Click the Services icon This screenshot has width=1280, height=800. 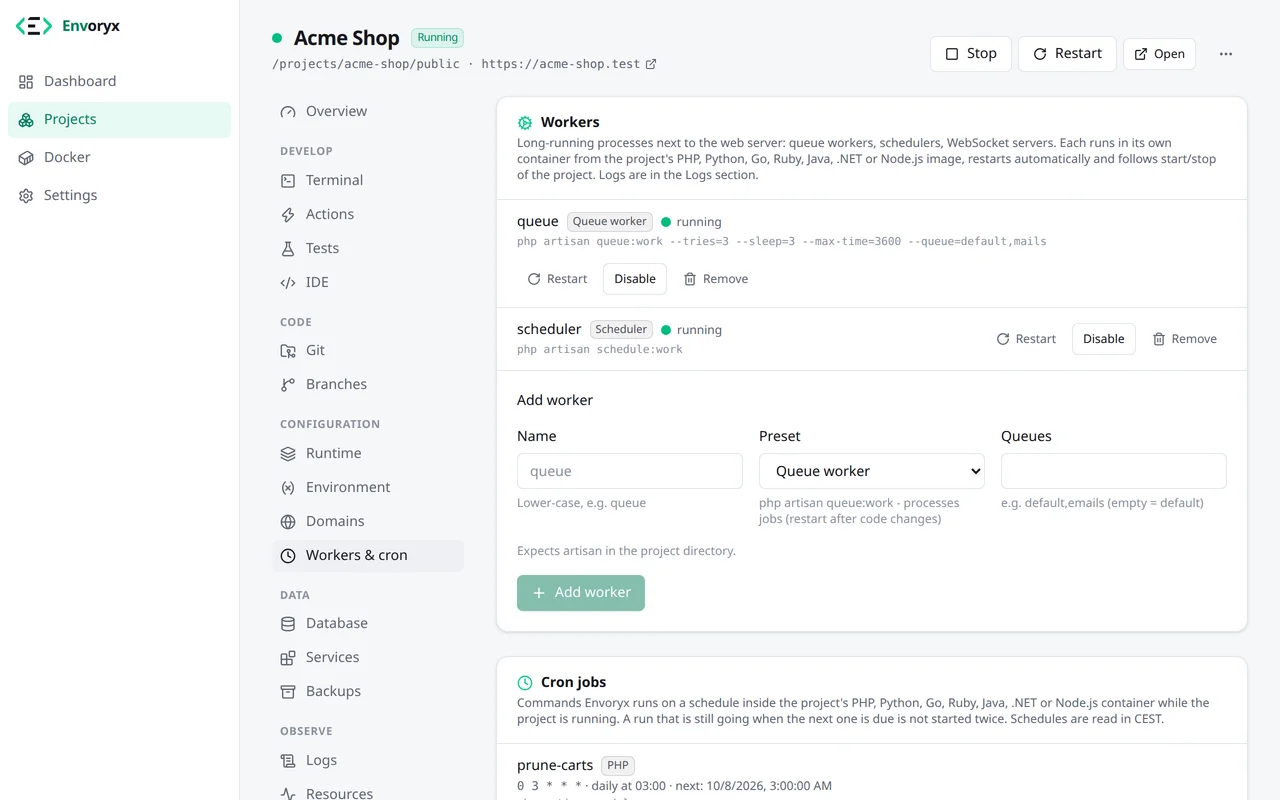(288, 658)
